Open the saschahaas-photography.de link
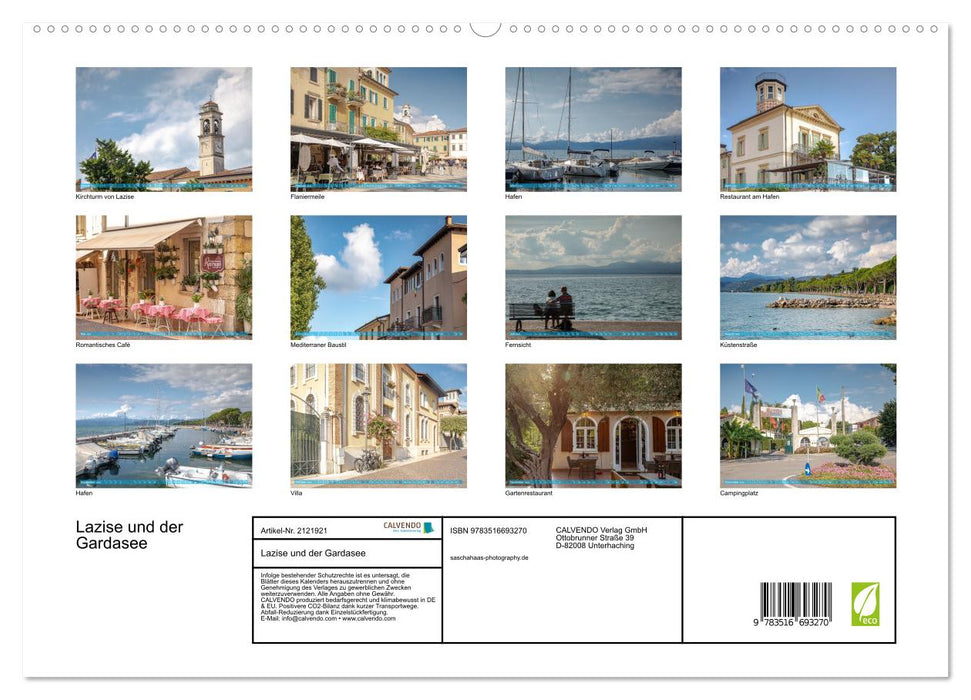 489,557
